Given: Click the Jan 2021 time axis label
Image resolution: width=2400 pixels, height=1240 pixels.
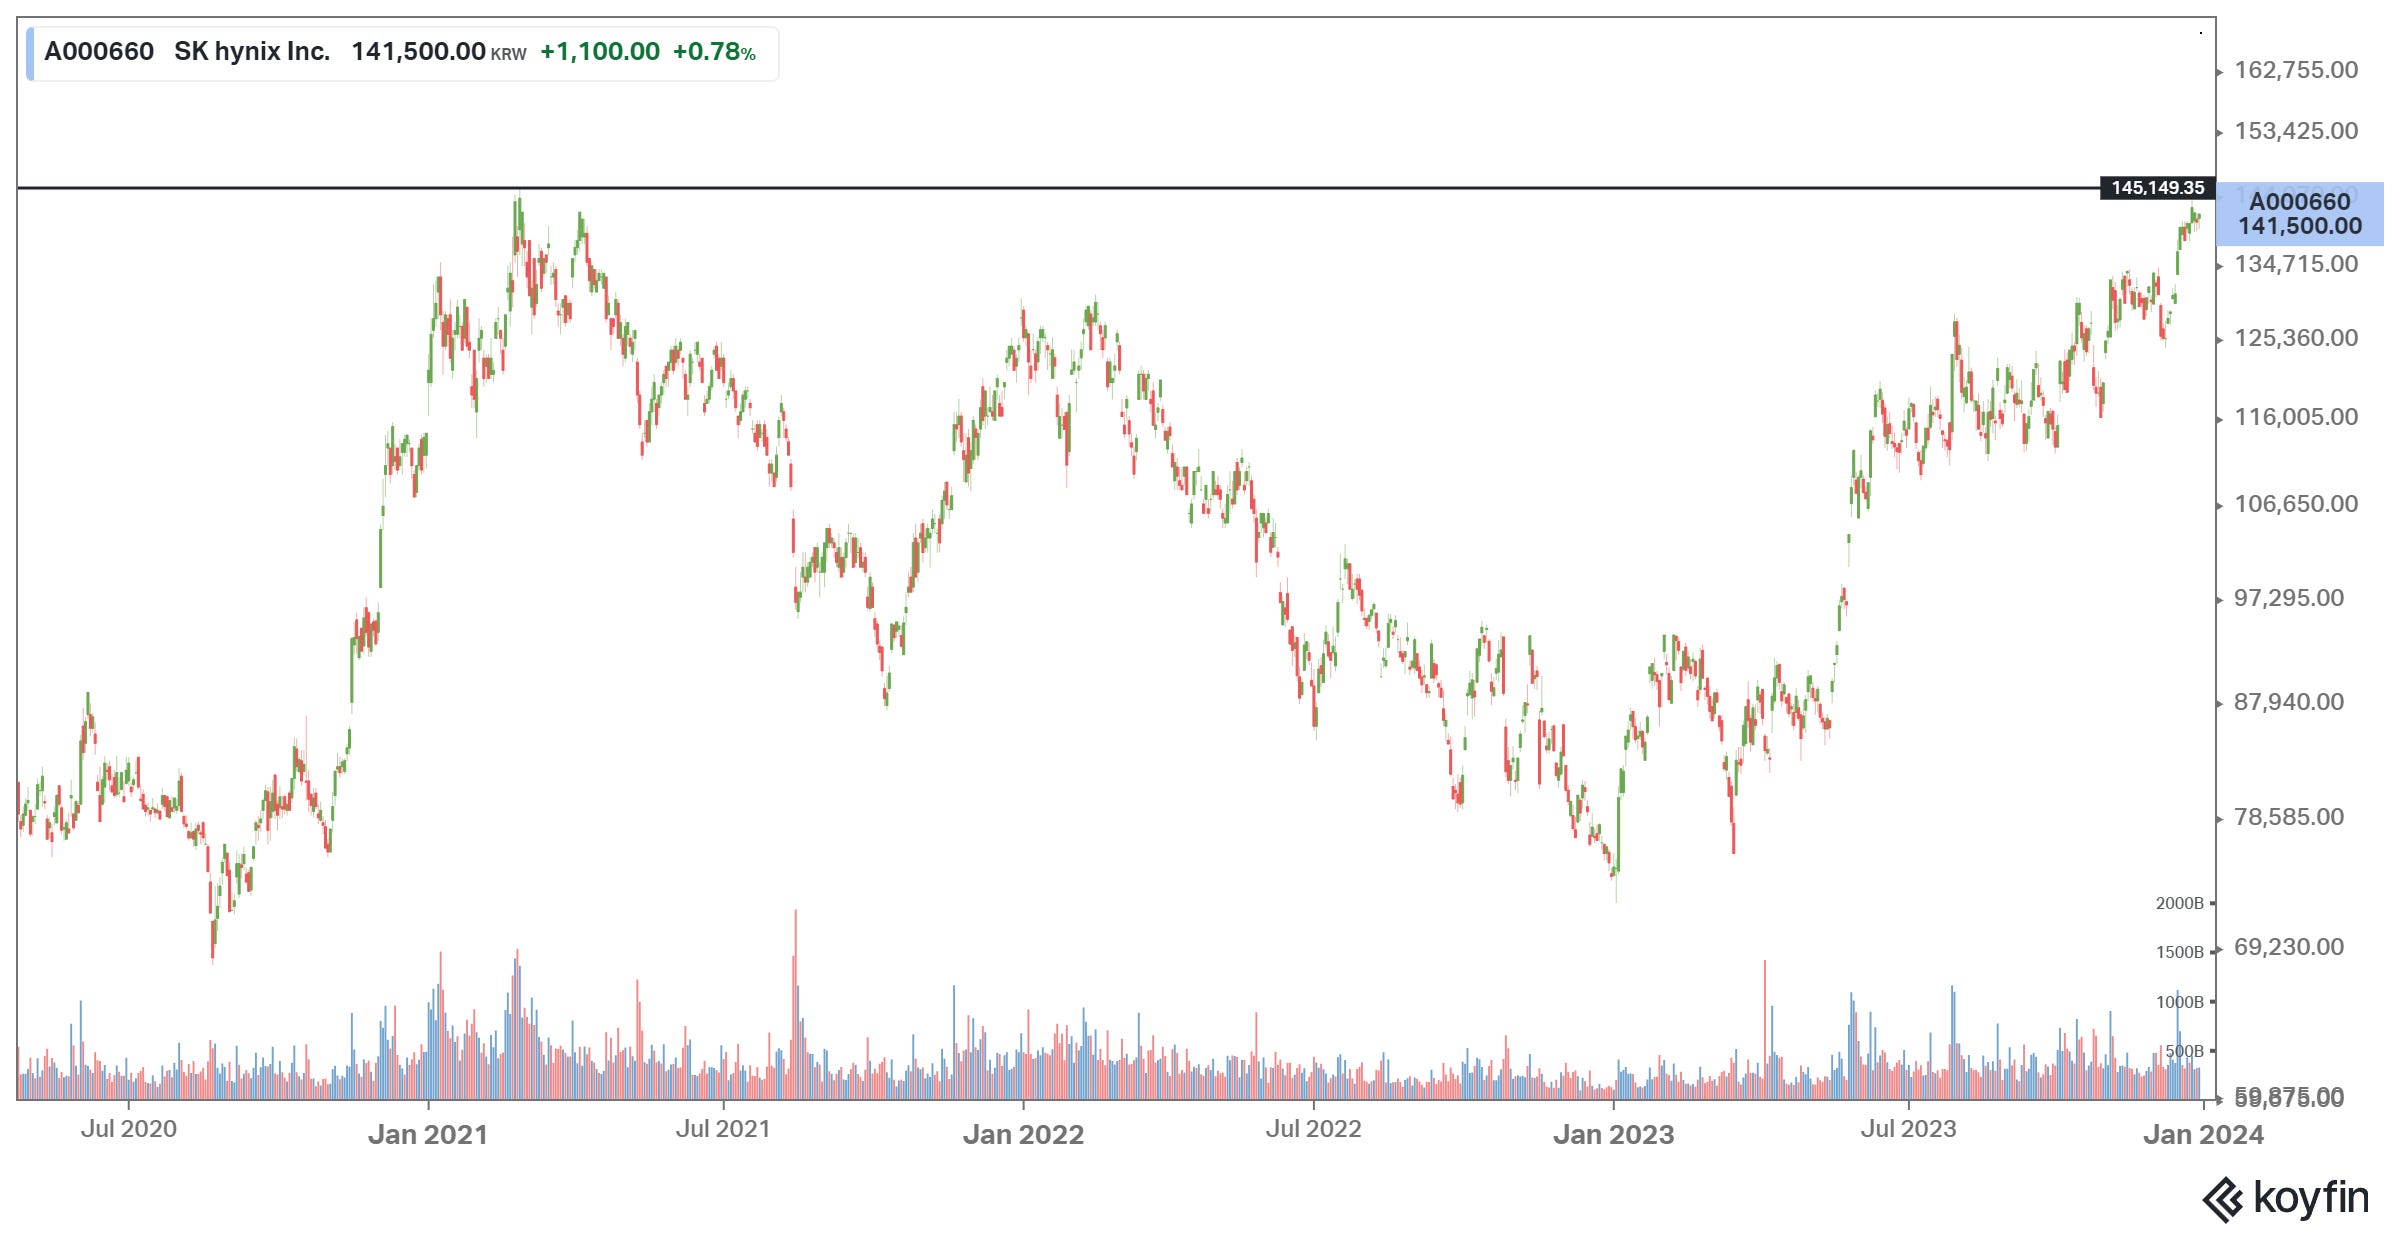Looking at the screenshot, I should 427,1134.
